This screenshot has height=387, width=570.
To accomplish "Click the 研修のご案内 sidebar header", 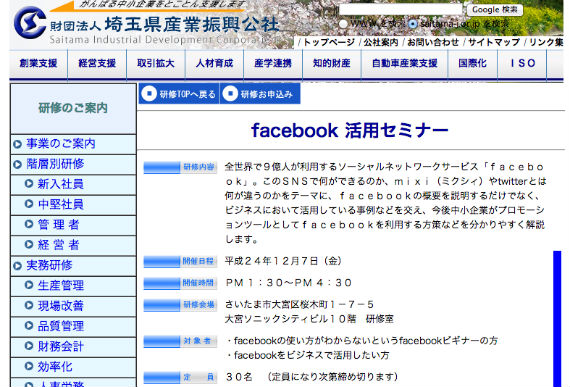I will pos(73,108).
